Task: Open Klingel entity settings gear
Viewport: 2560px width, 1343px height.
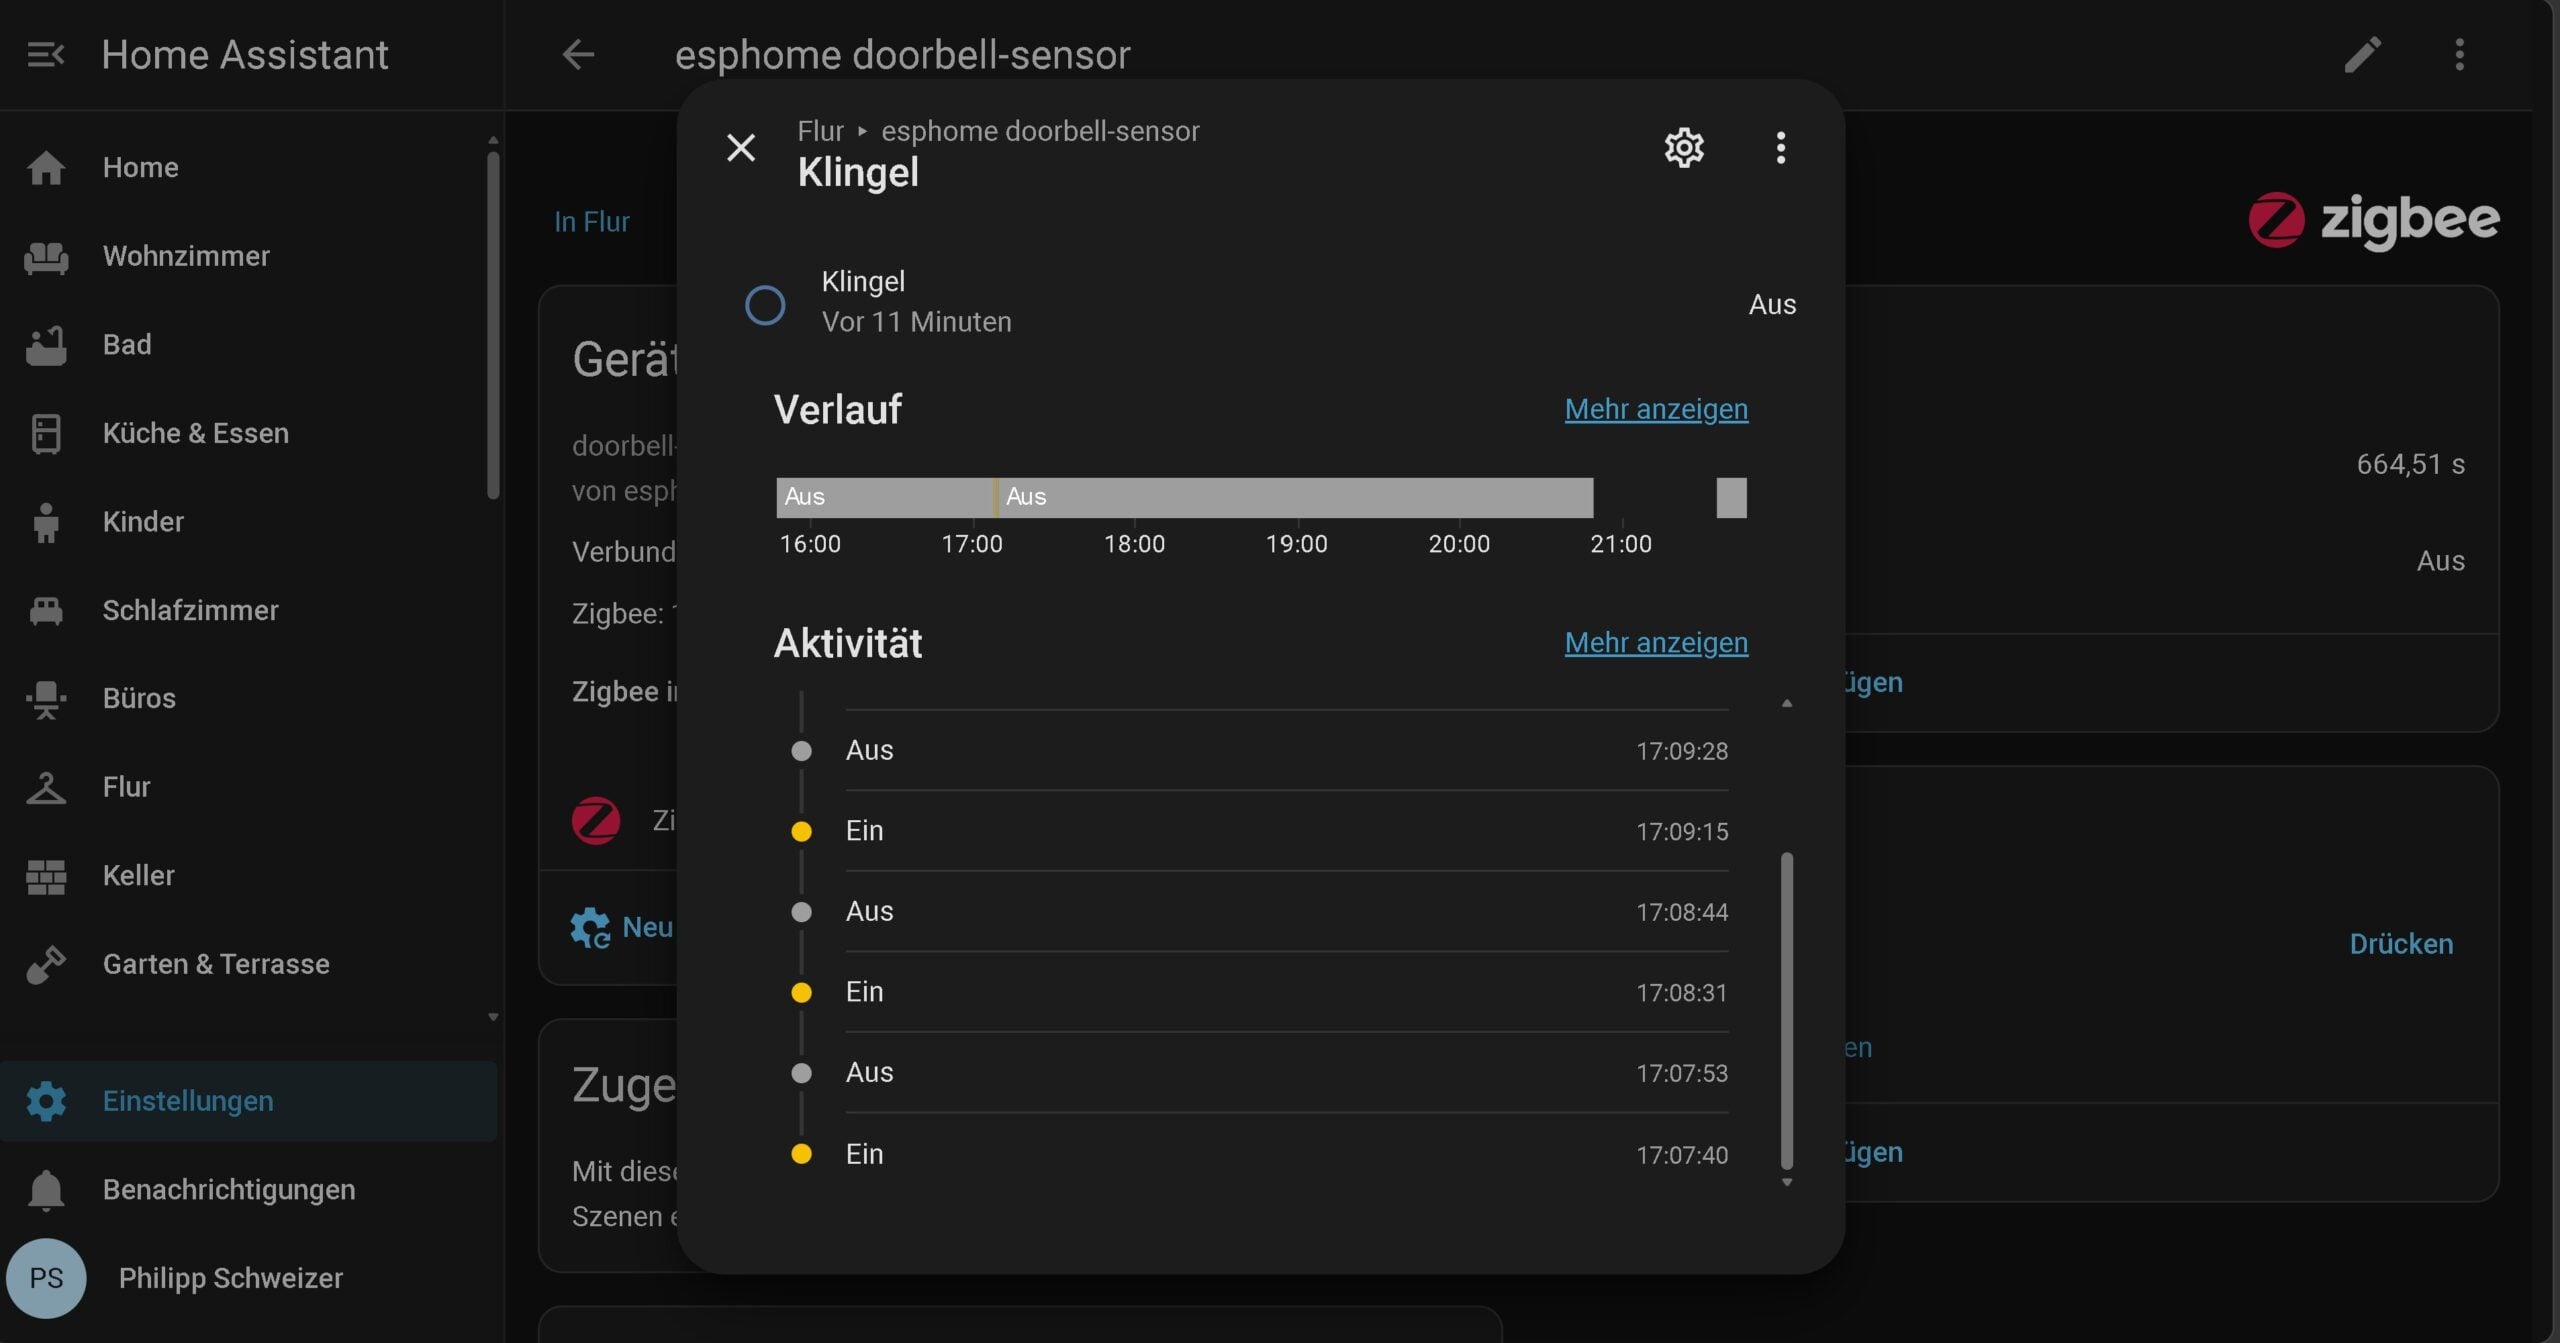Action: point(1684,148)
